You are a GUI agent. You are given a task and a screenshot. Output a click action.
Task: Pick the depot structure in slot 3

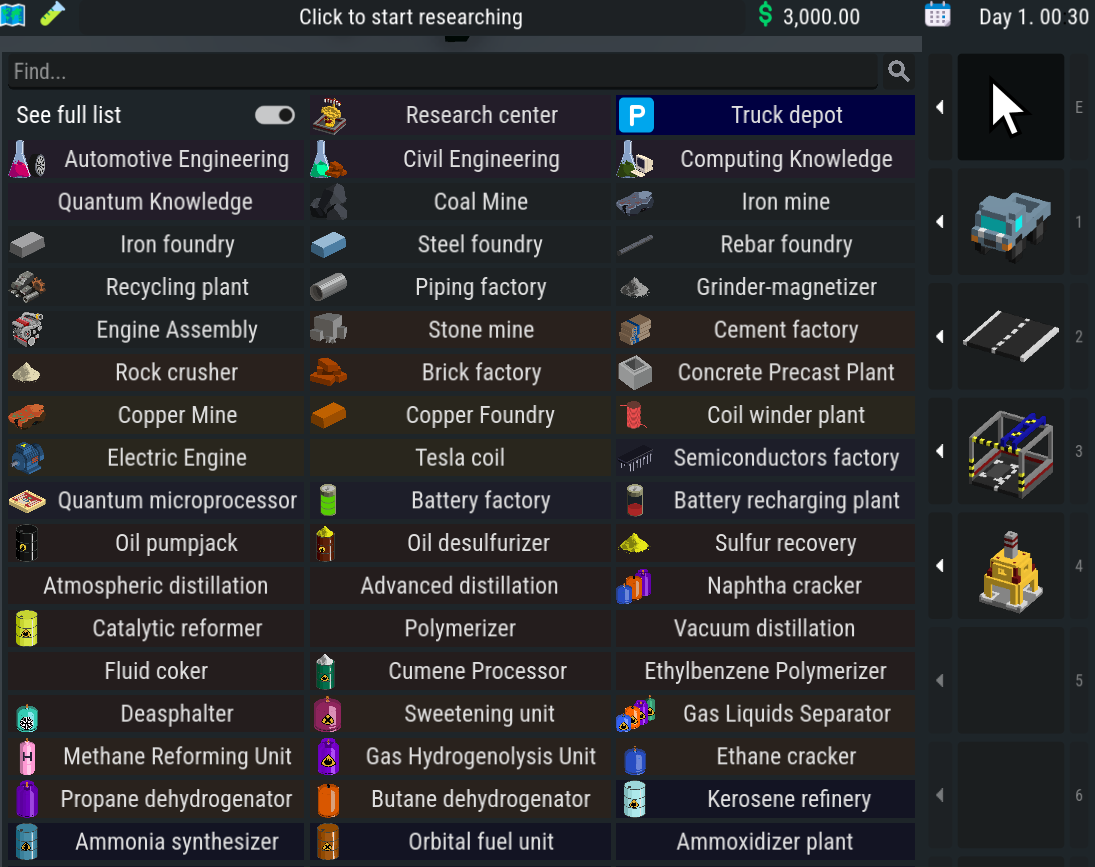pyautogui.click(x=1010, y=452)
